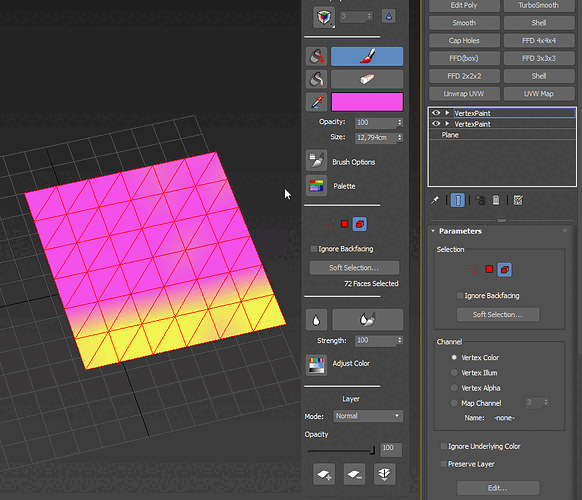This screenshot has width=582, height=500.
Task: Toggle visibility of the second VertexPaint modifier
Action: (x=436, y=124)
